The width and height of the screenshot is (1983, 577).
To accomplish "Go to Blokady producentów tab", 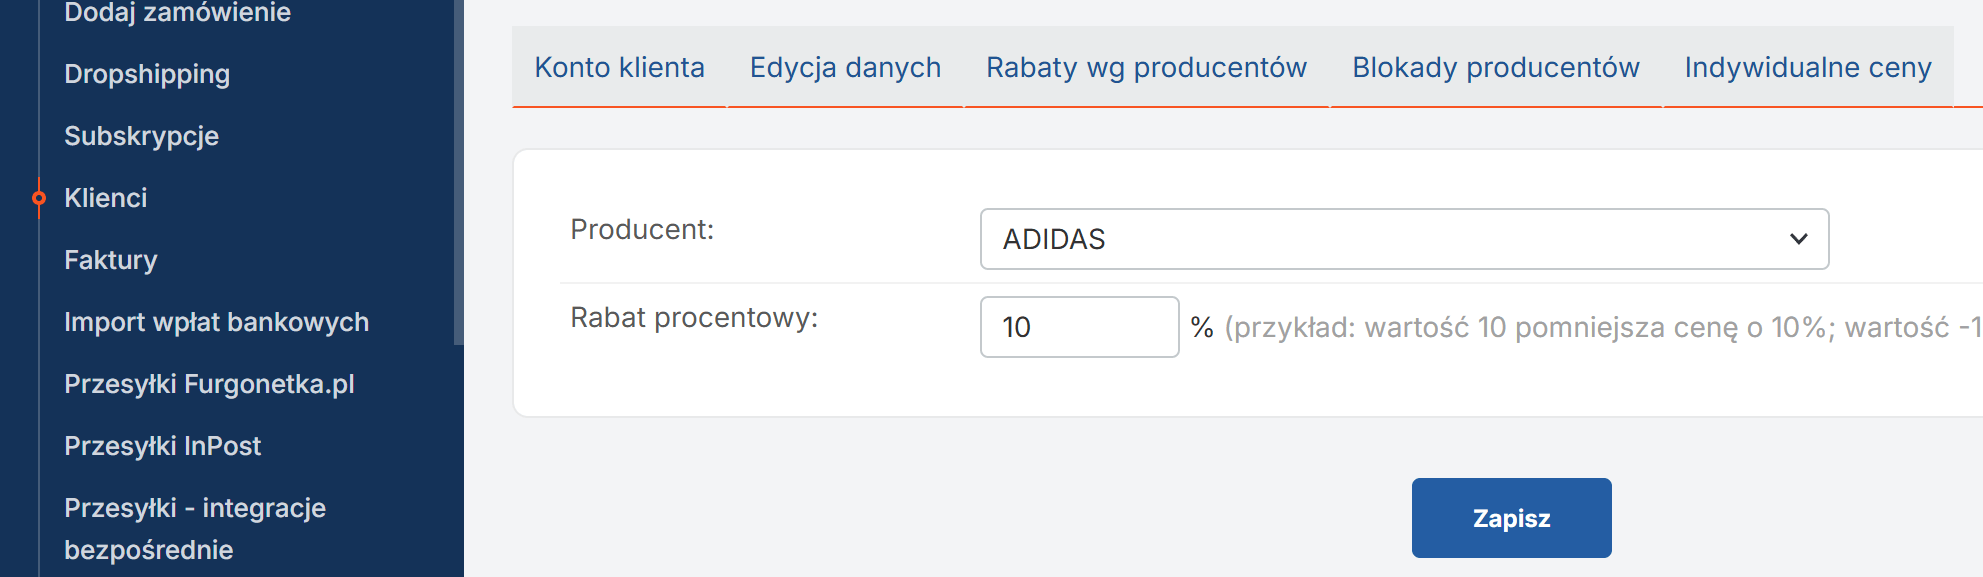I will pyautogui.click(x=1495, y=67).
